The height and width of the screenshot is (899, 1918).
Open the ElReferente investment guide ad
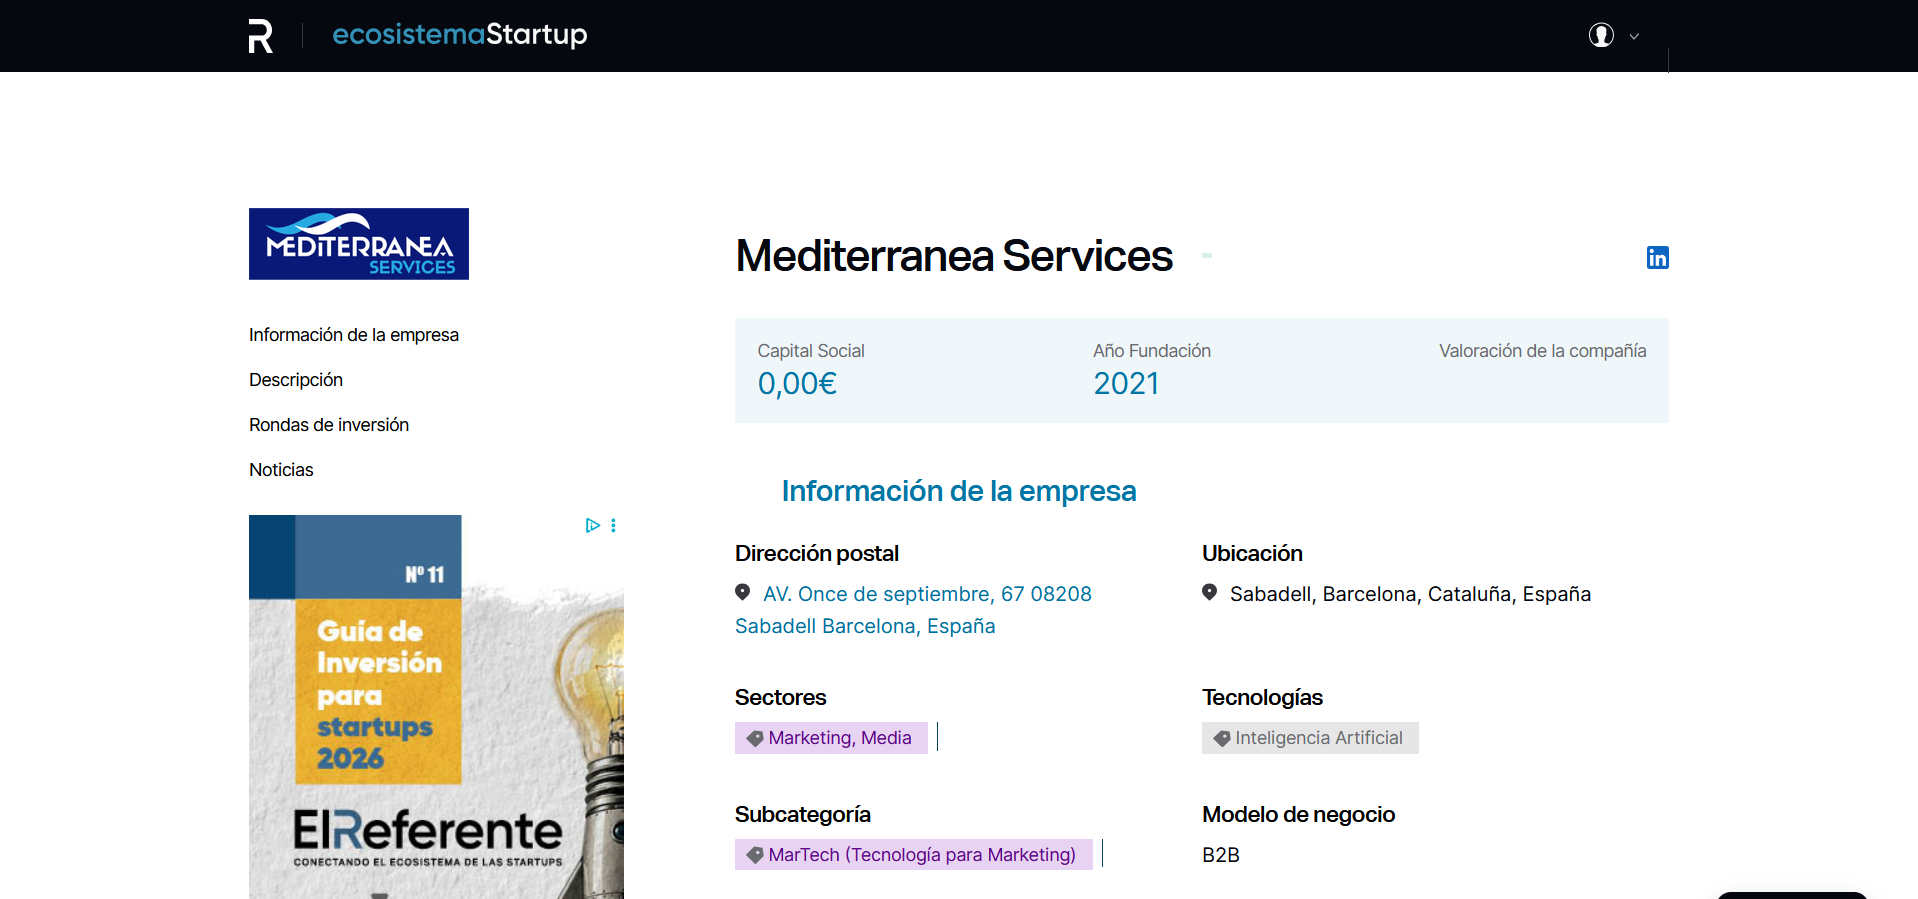[x=436, y=707]
